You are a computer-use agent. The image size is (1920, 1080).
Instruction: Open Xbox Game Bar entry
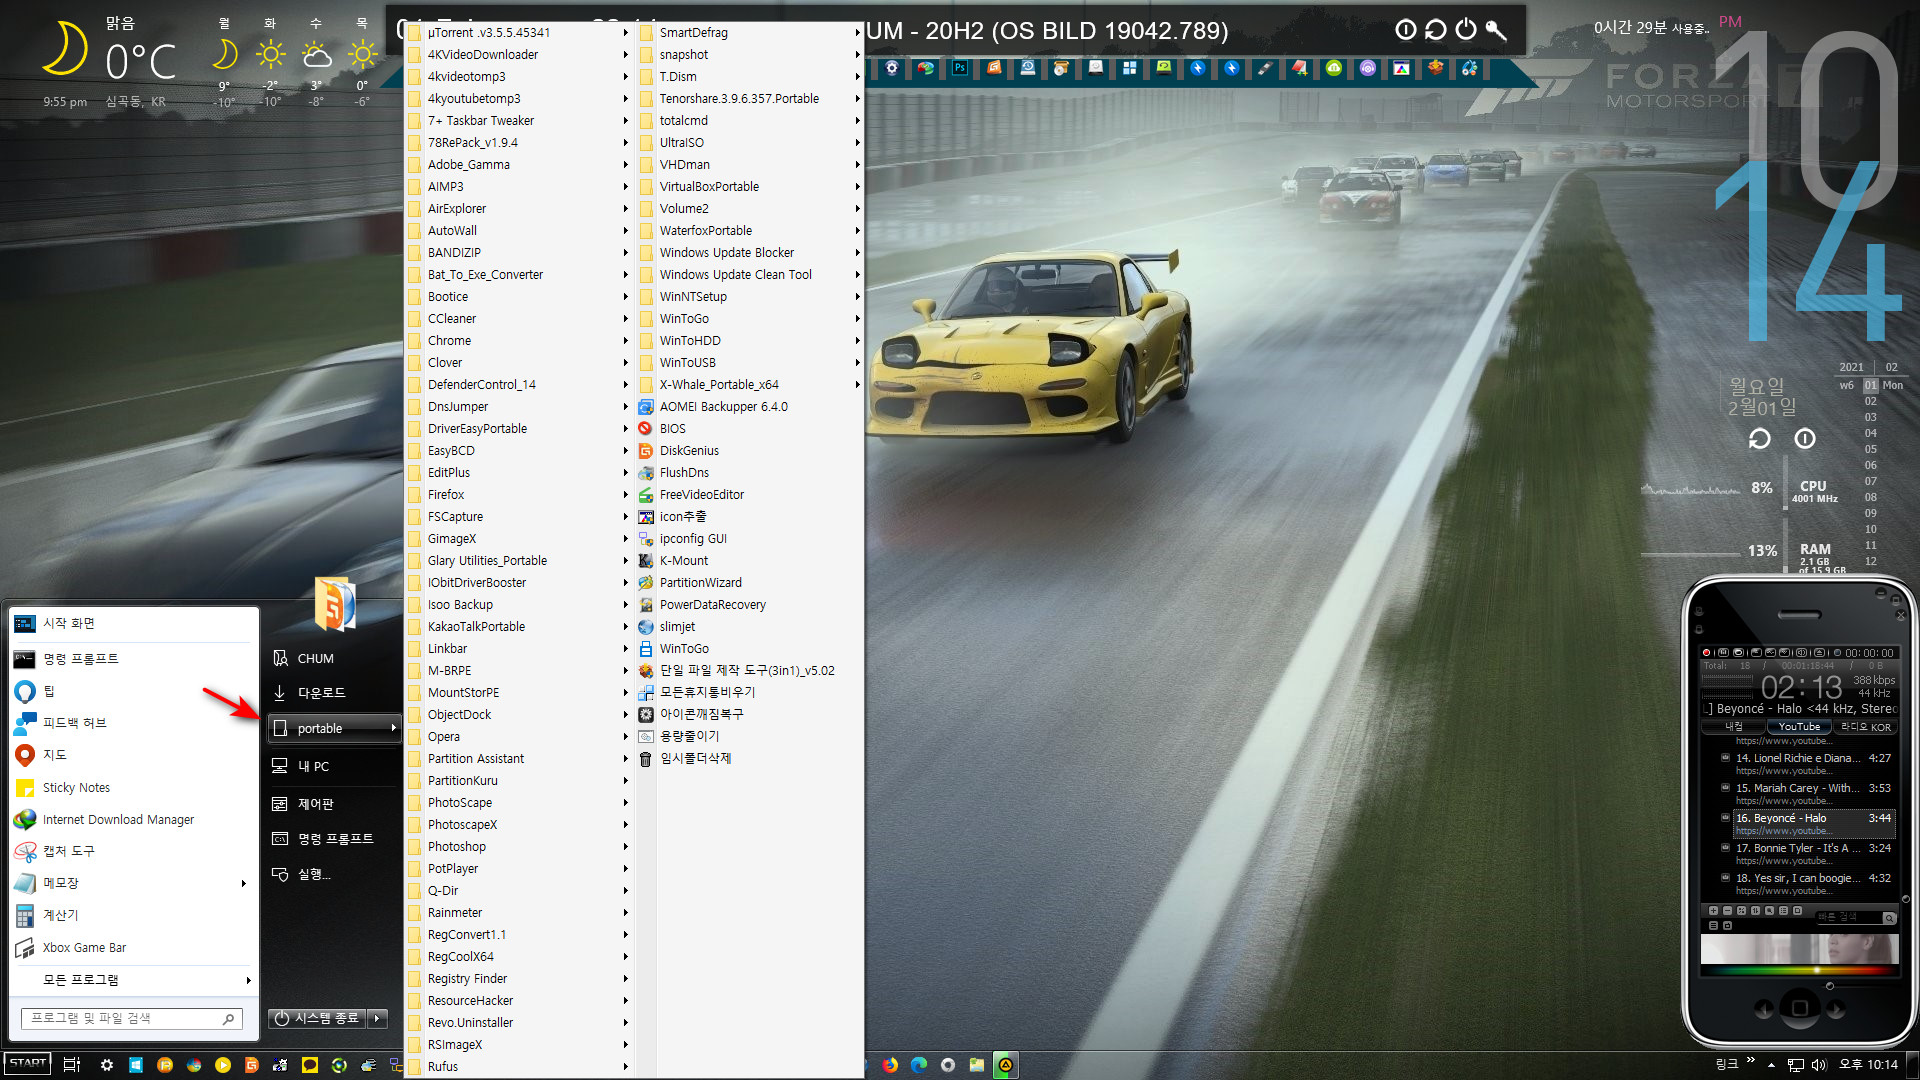[132, 948]
